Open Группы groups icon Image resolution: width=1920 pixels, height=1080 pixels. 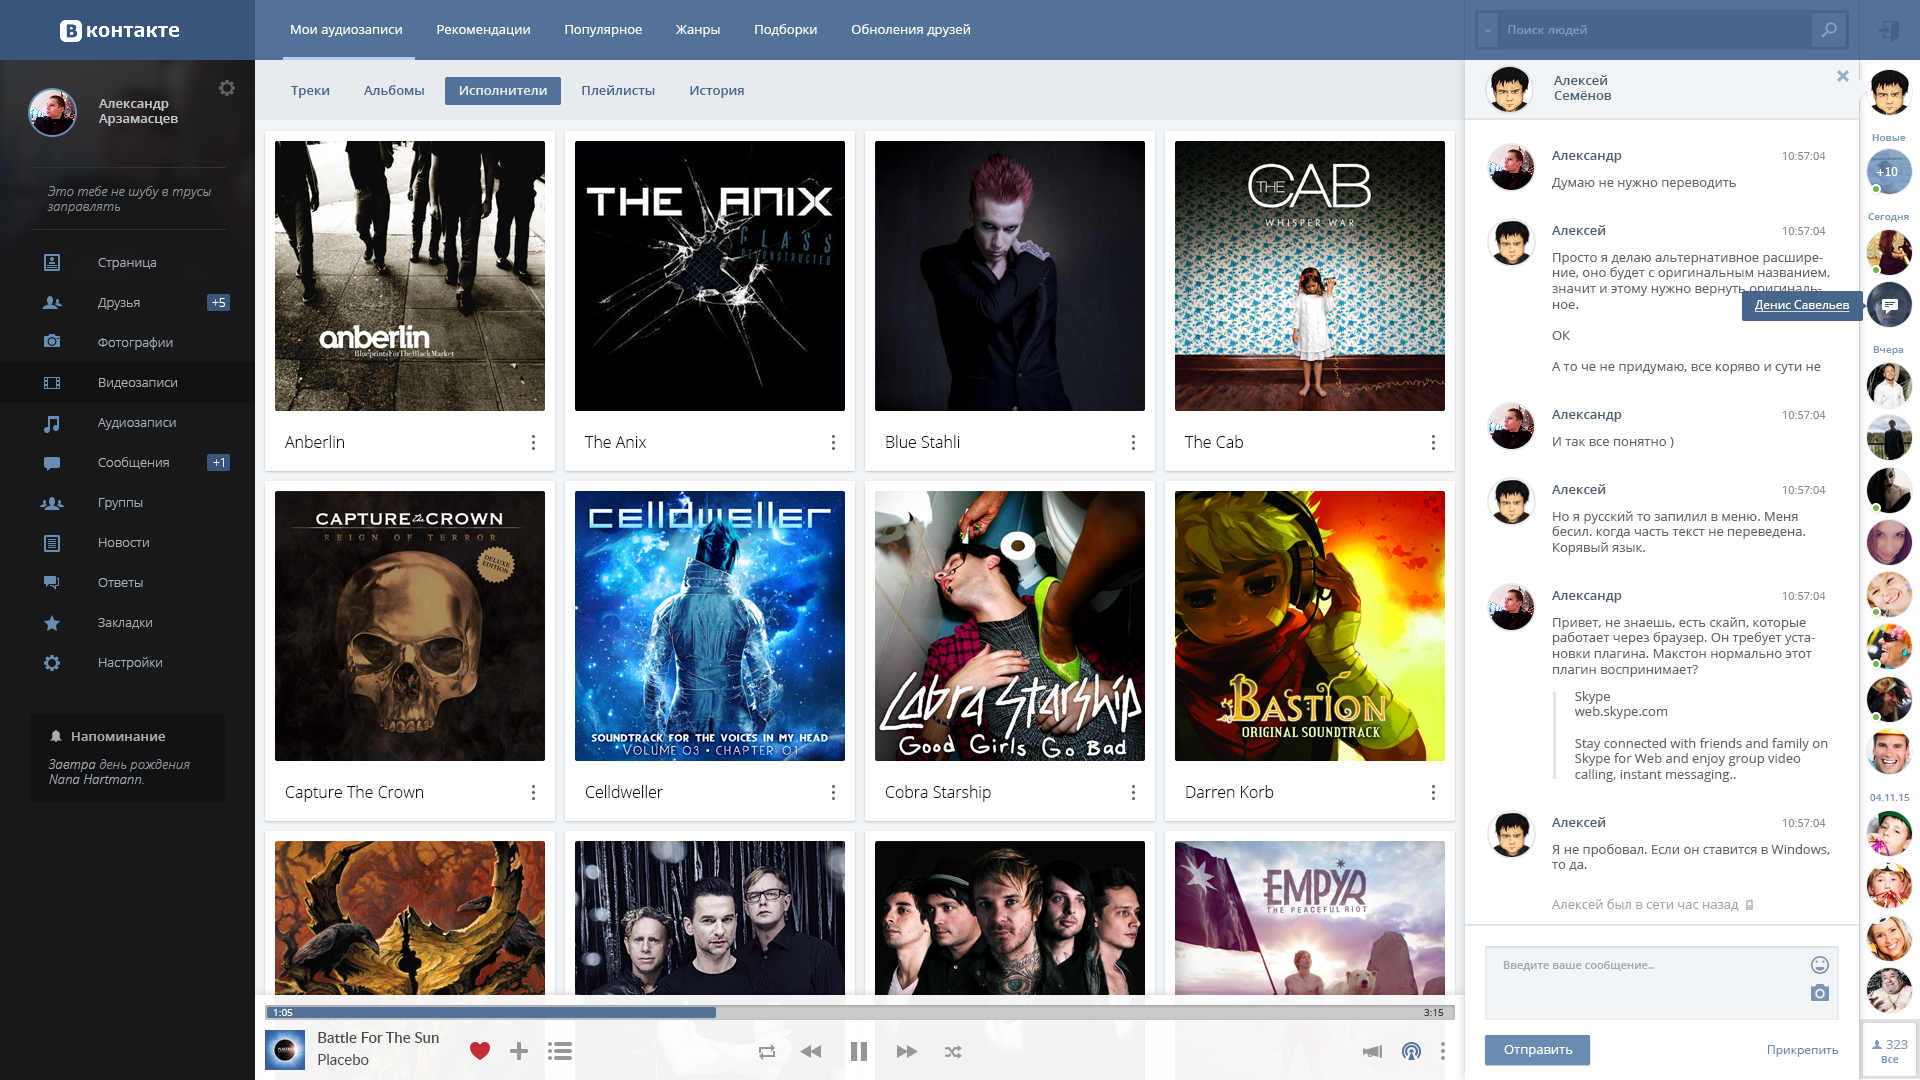coord(52,503)
